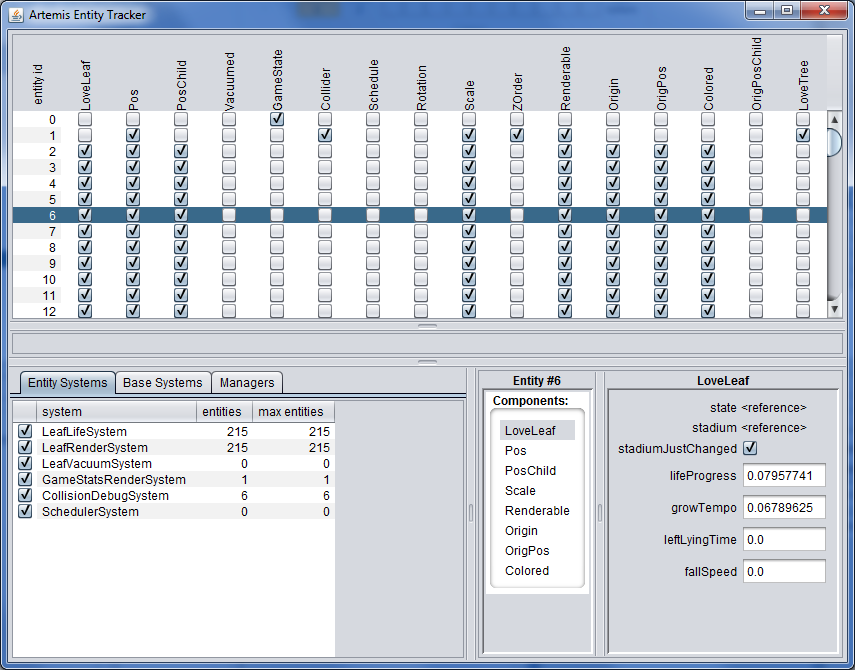Select OrigPos component in list
Screen dimensions: 855x670
coord(527,551)
